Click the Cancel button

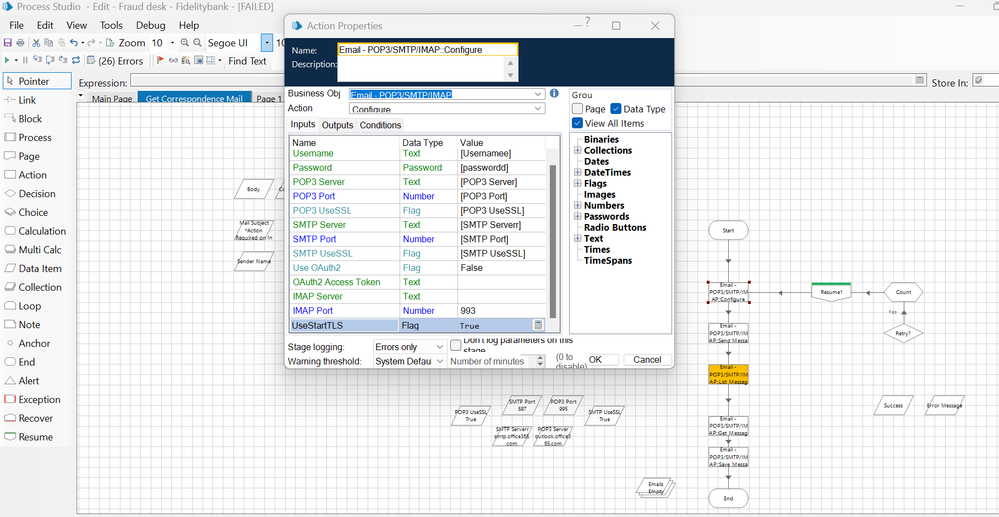tap(647, 360)
